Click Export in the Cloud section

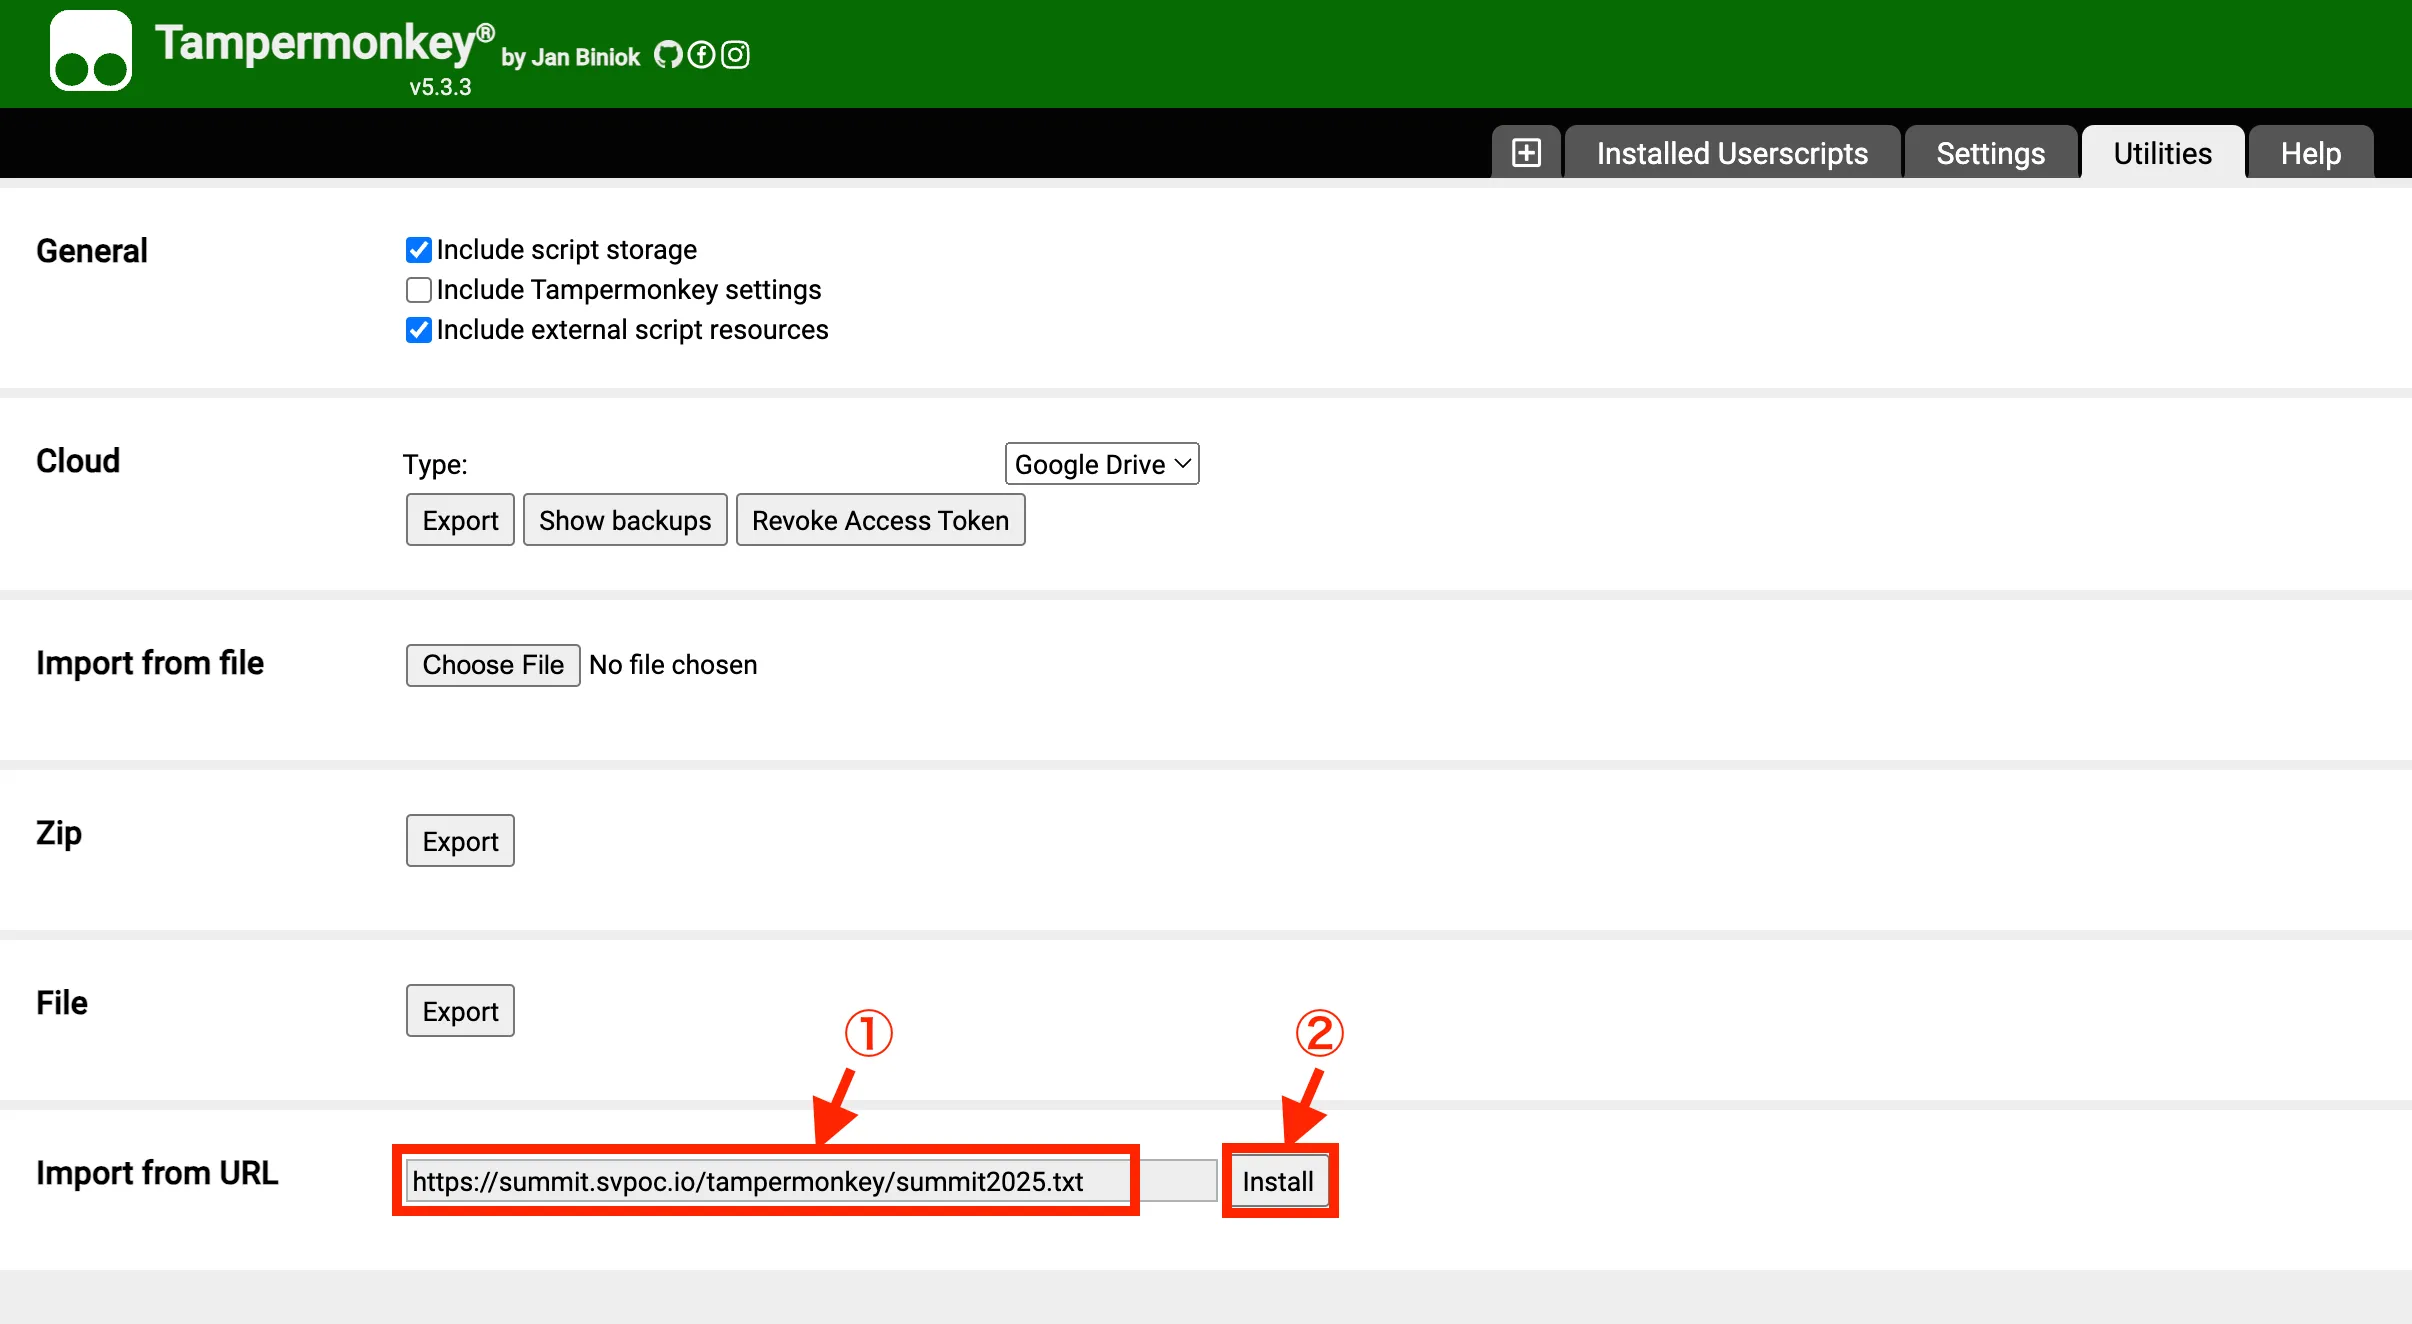pyautogui.click(x=460, y=520)
